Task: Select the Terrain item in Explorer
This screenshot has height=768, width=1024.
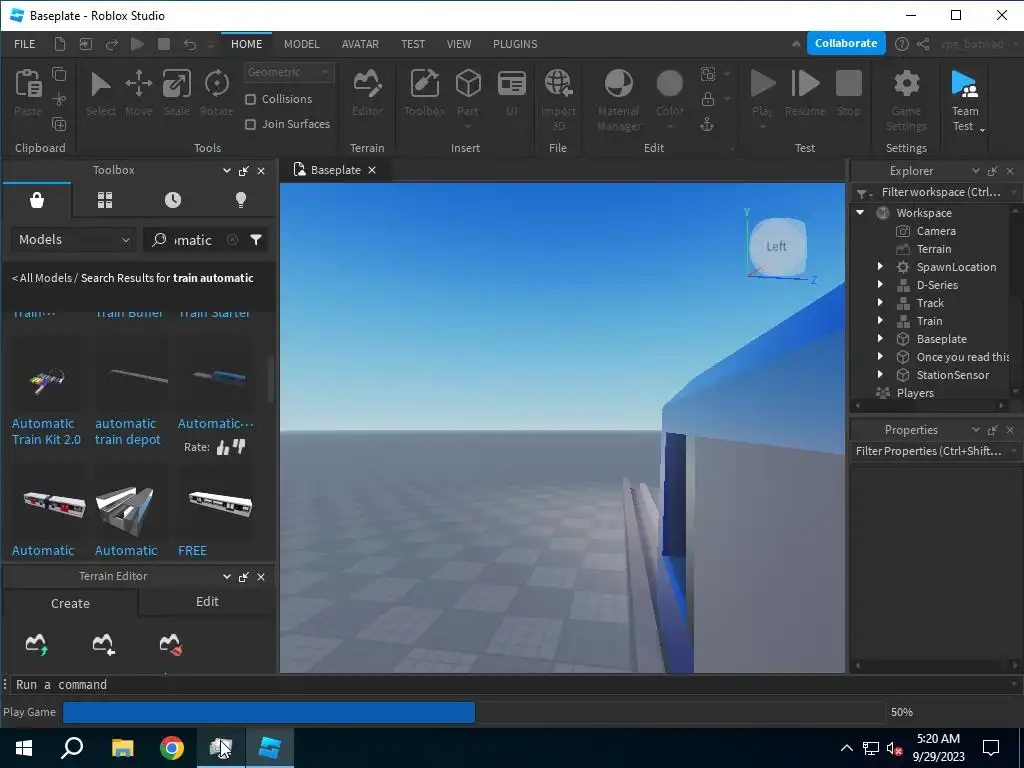Action: [933, 249]
